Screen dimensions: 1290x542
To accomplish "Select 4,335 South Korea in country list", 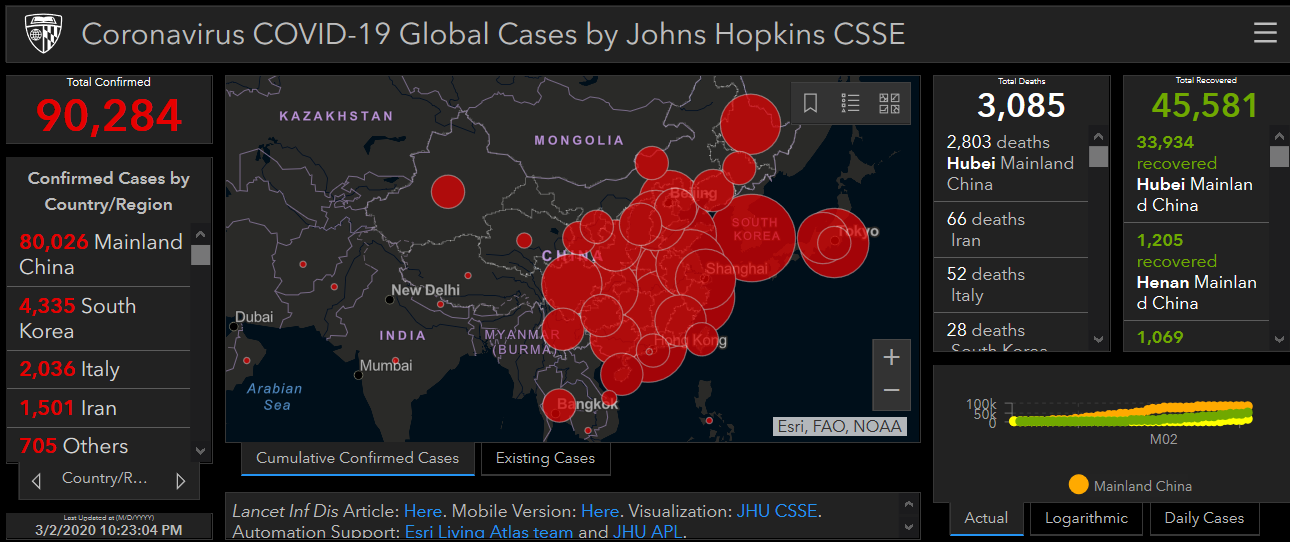I will pyautogui.click(x=100, y=318).
